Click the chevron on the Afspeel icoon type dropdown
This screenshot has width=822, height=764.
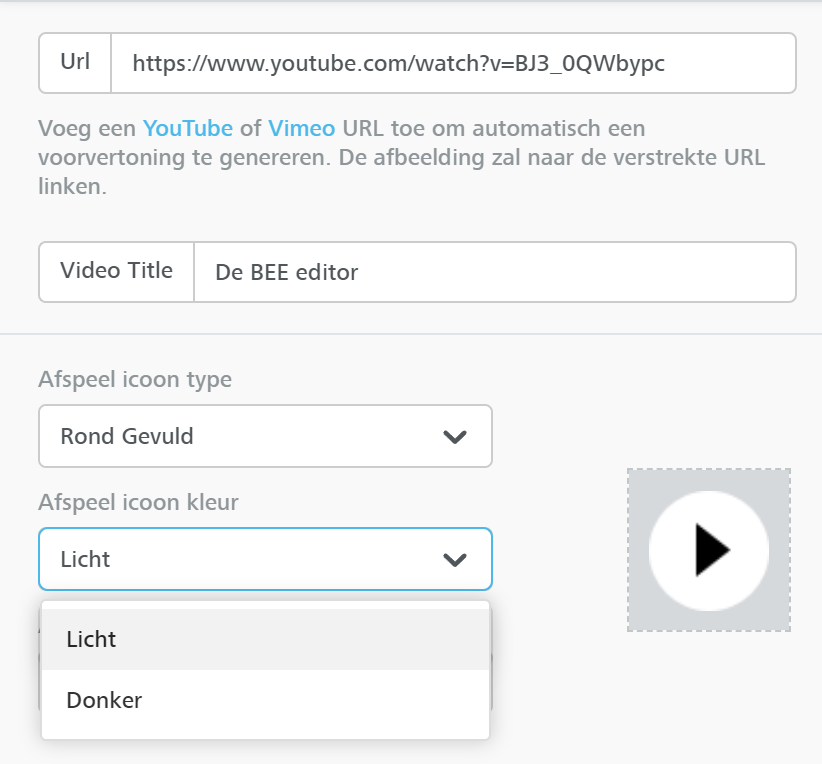pyautogui.click(x=455, y=436)
